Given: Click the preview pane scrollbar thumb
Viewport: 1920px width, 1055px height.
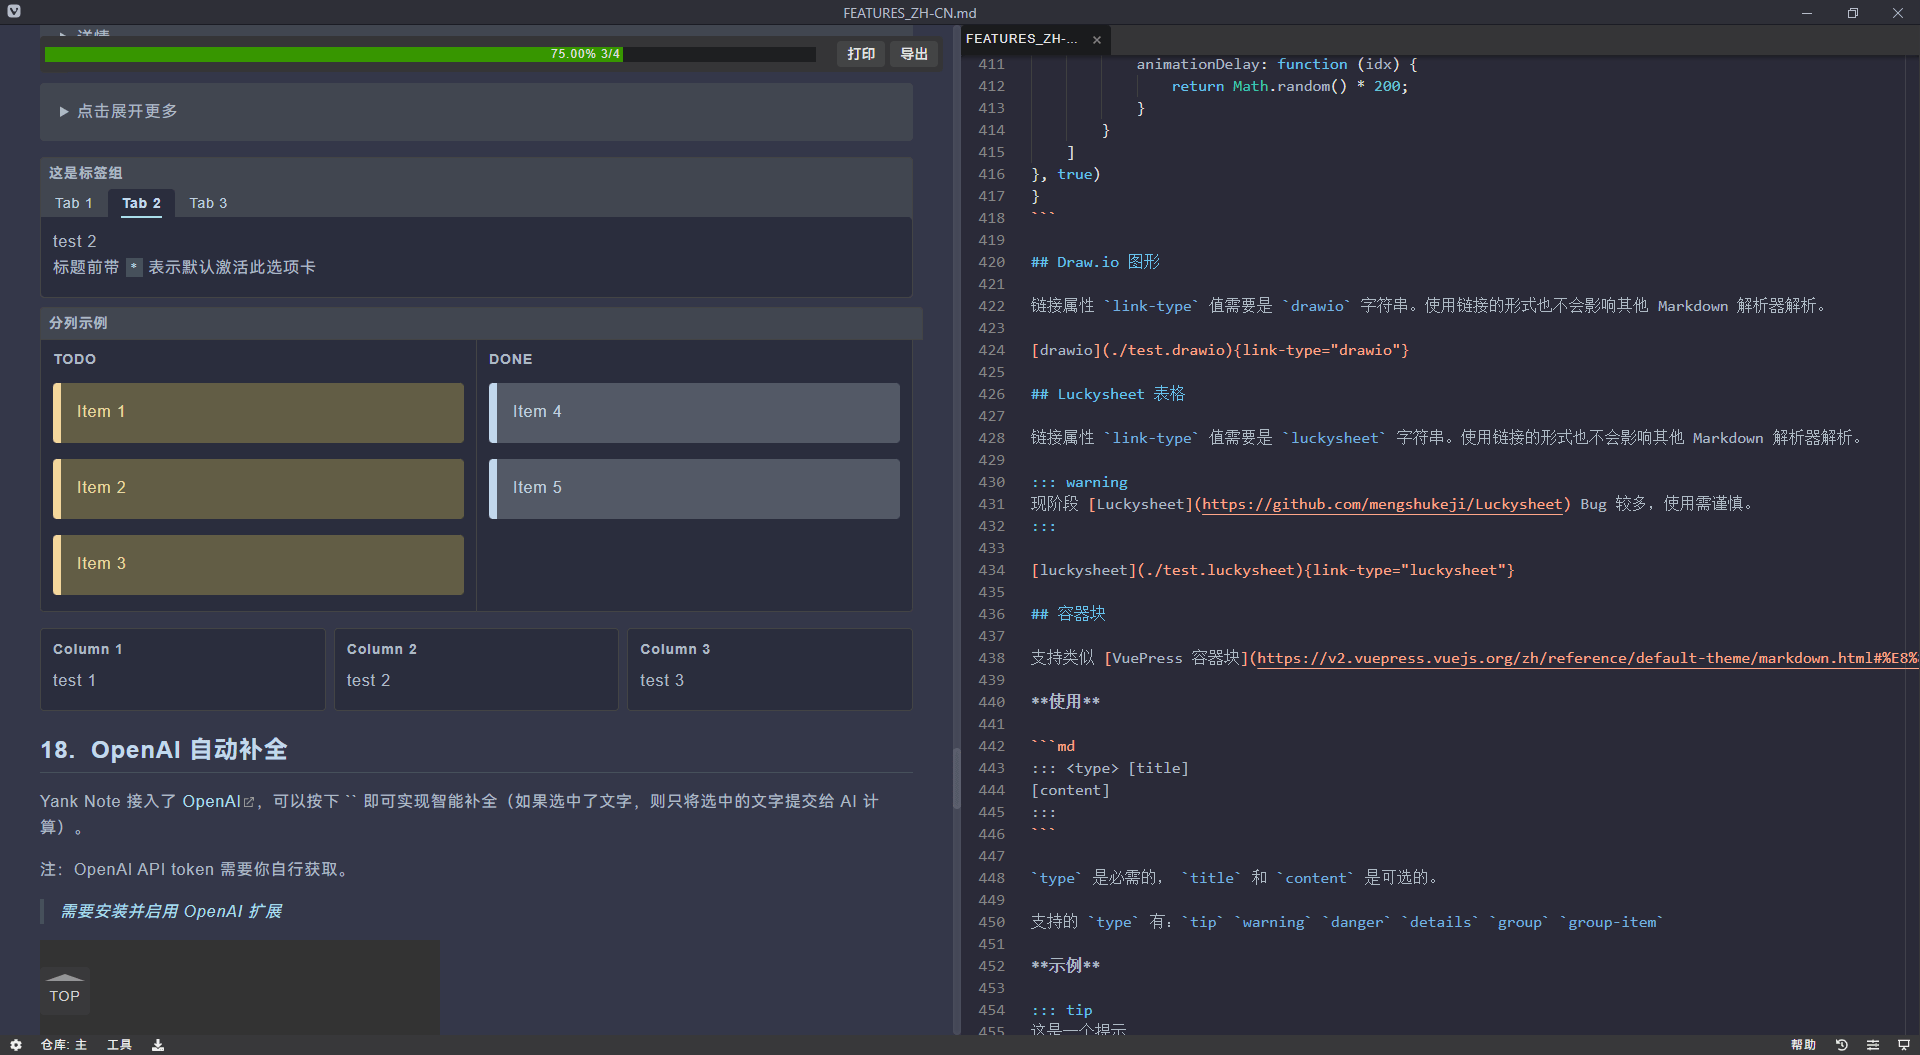Looking at the screenshot, I should (956, 778).
